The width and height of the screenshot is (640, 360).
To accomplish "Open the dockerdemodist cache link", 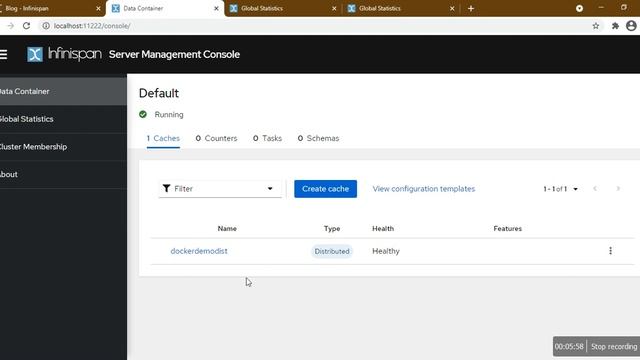I will [199, 251].
